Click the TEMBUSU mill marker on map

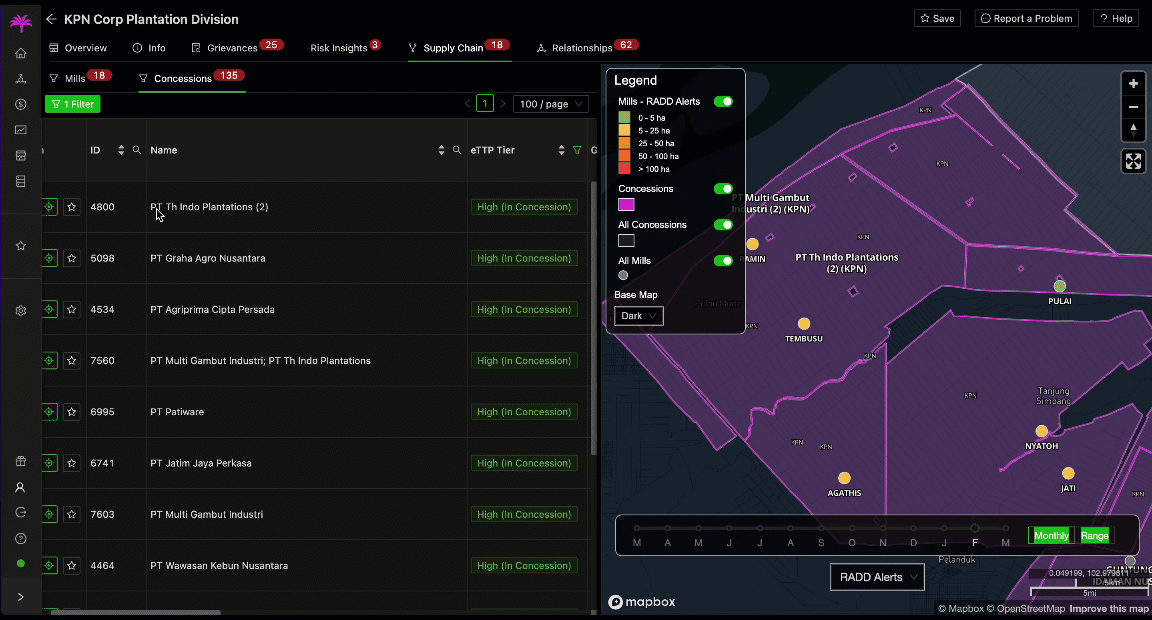pos(804,324)
